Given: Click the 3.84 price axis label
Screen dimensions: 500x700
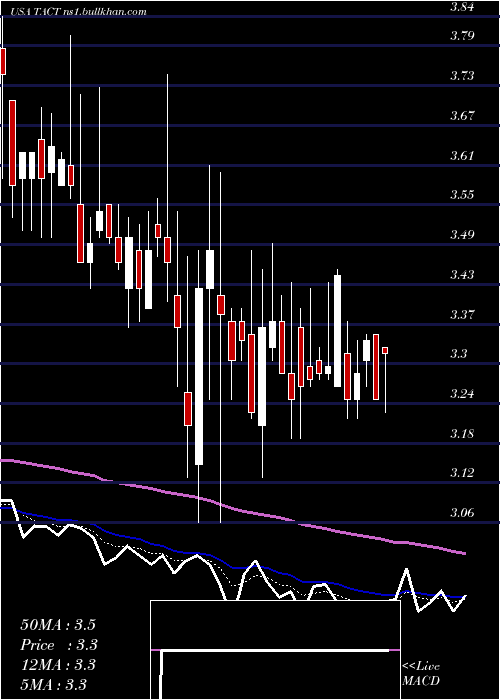Looking at the screenshot, I should (462, 7).
